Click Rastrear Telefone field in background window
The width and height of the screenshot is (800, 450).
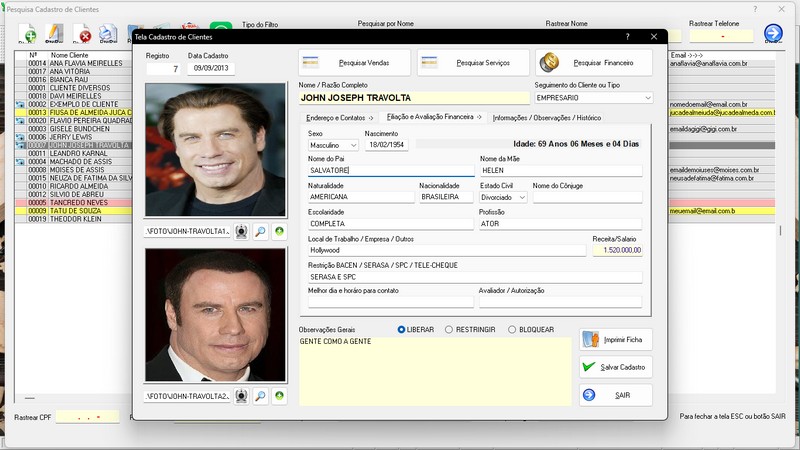click(x=721, y=36)
